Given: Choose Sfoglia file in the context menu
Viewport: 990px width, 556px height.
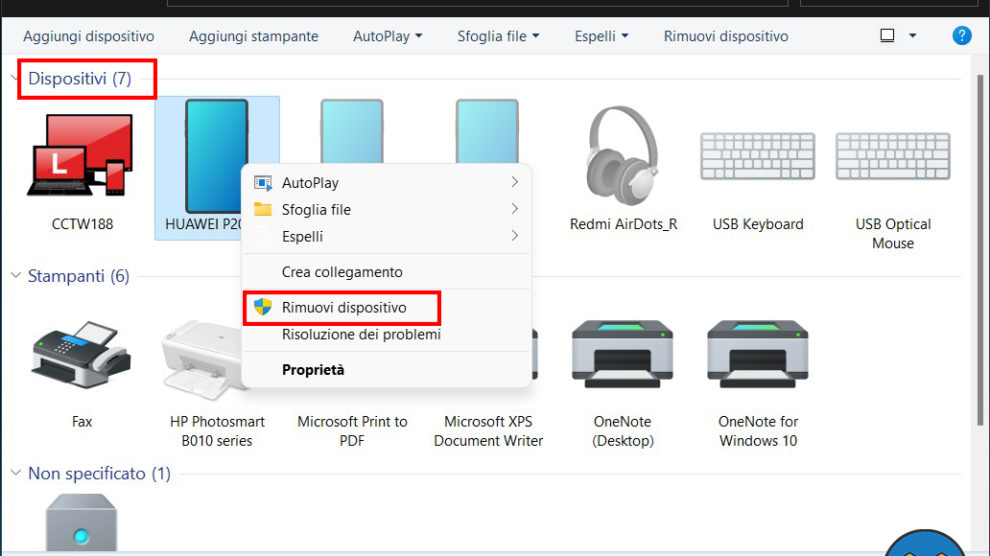Looking at the screenshot, I should (386, 210).
